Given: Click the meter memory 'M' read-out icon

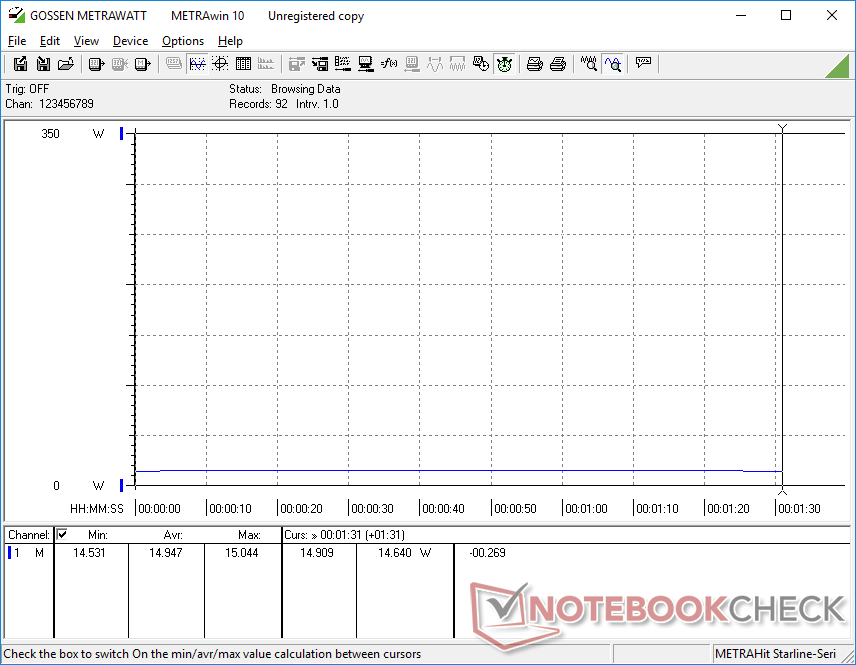Looking at the screenshot, I should click(x=142, y=64).
